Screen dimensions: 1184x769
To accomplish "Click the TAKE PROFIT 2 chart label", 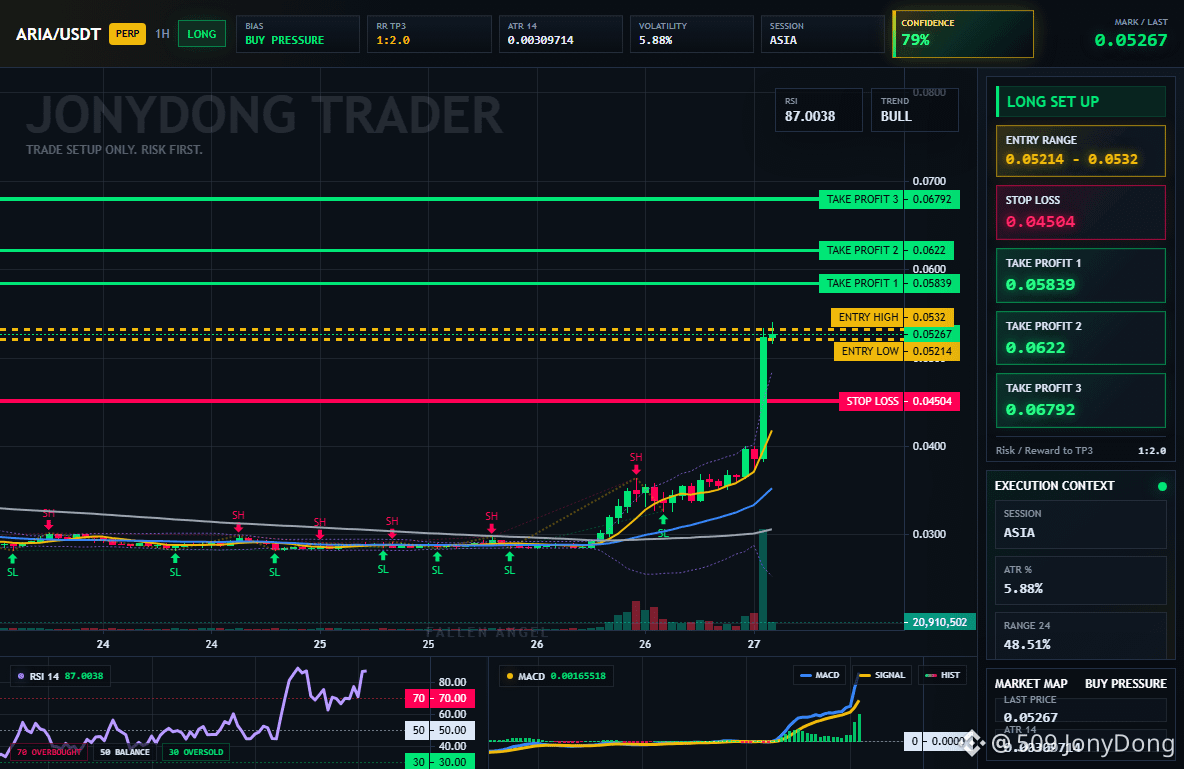I will [x=862, y=250].
